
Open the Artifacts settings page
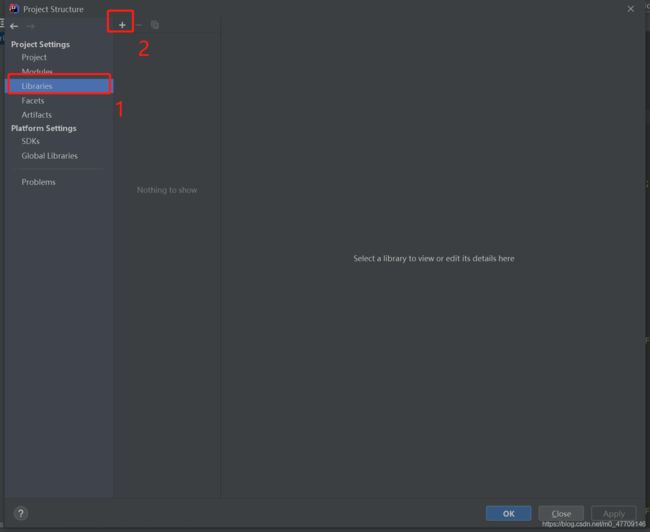[36, 115]
